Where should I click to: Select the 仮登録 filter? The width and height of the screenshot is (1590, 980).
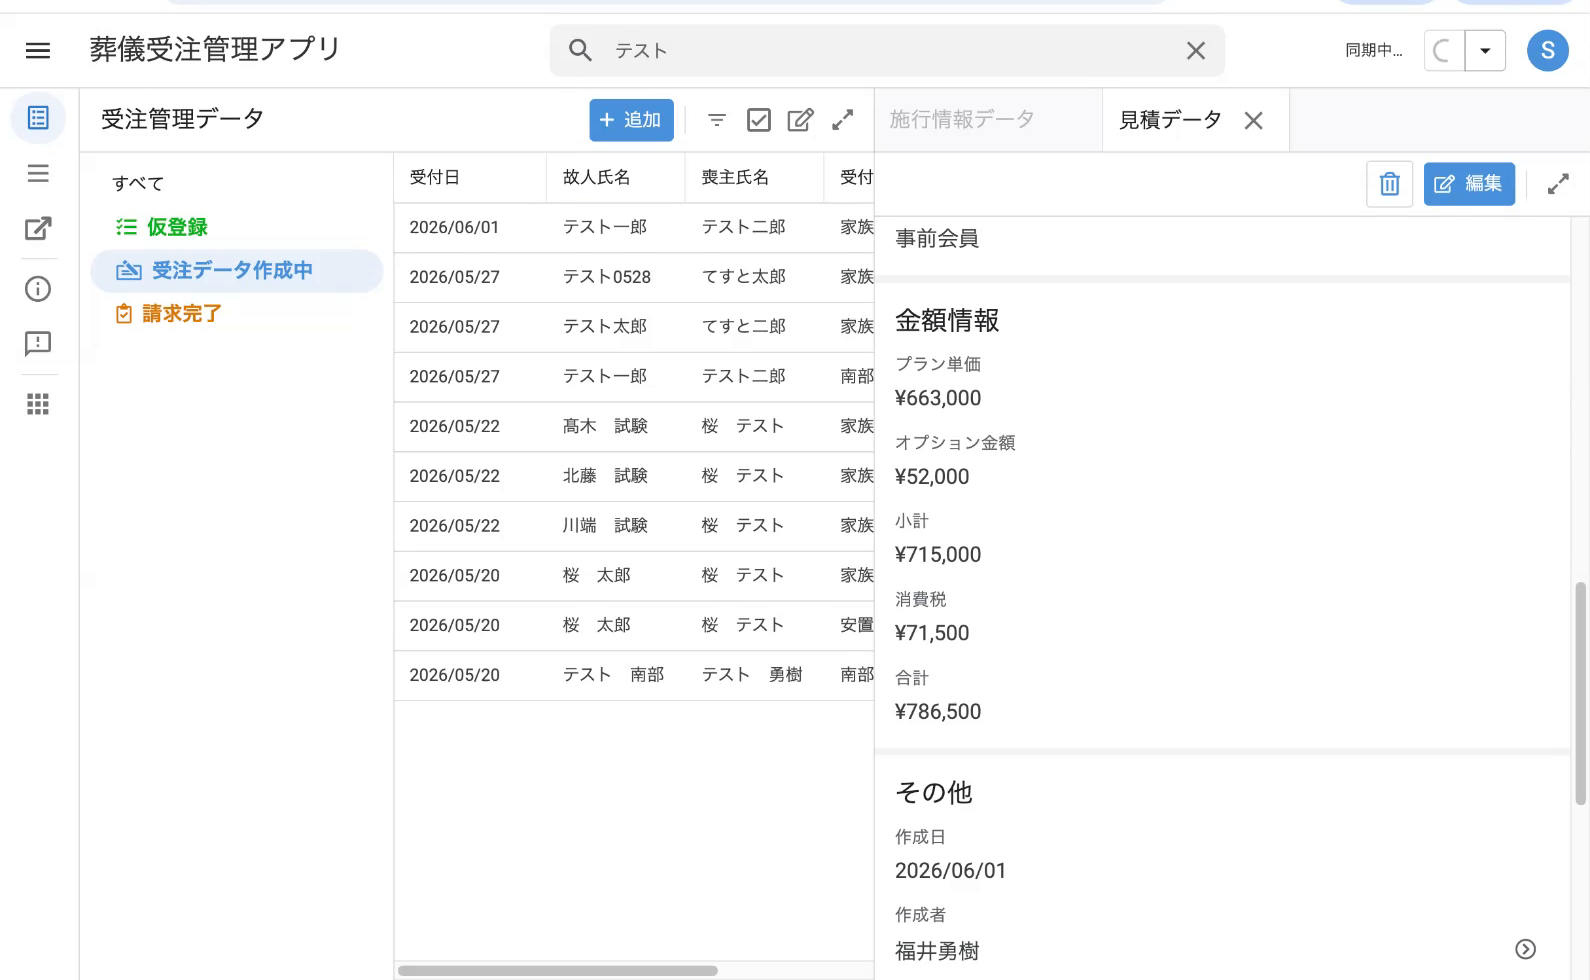tap(162, 227)
